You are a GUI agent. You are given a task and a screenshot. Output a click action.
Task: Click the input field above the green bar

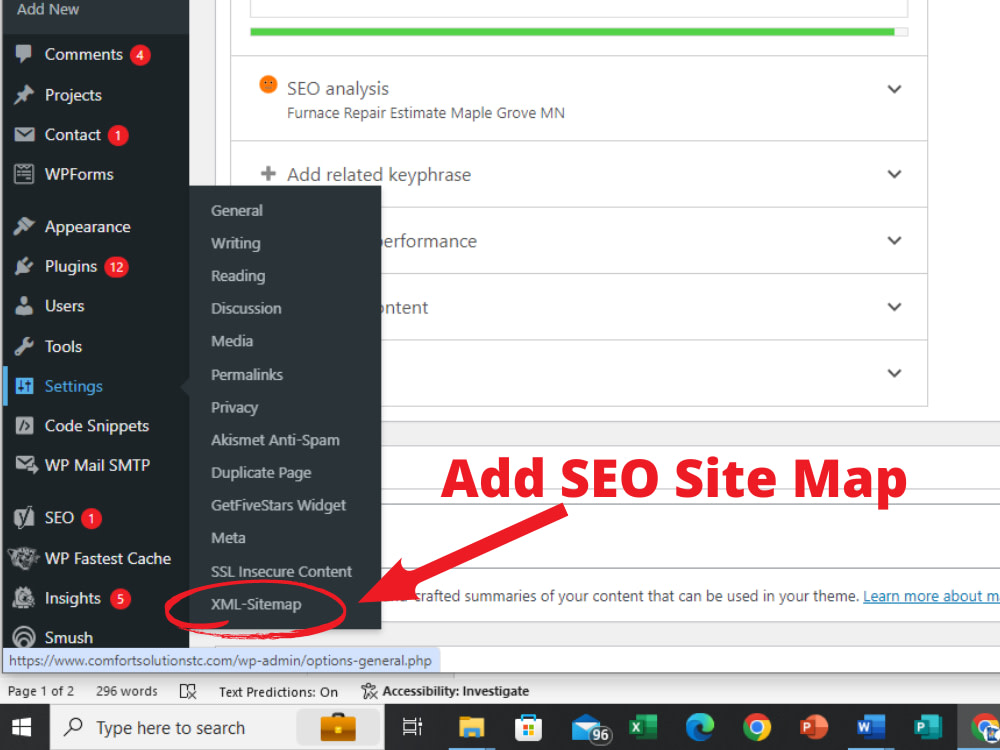pos(578,8)
